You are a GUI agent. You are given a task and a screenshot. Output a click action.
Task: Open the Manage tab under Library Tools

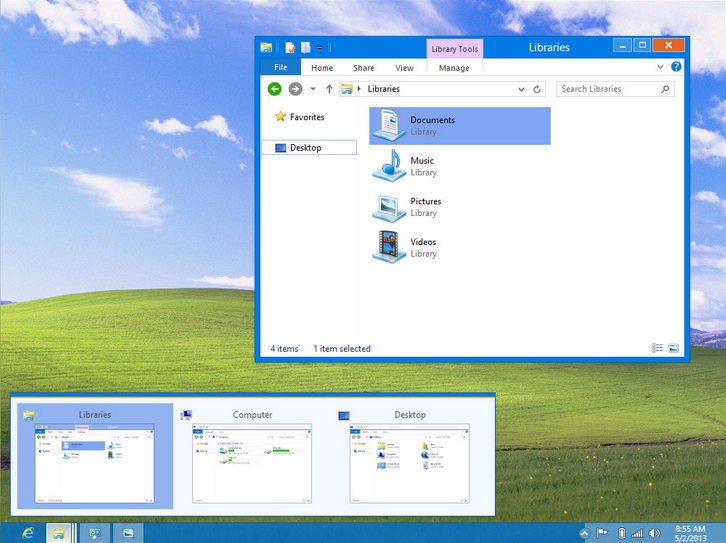[x=454, y=68]
